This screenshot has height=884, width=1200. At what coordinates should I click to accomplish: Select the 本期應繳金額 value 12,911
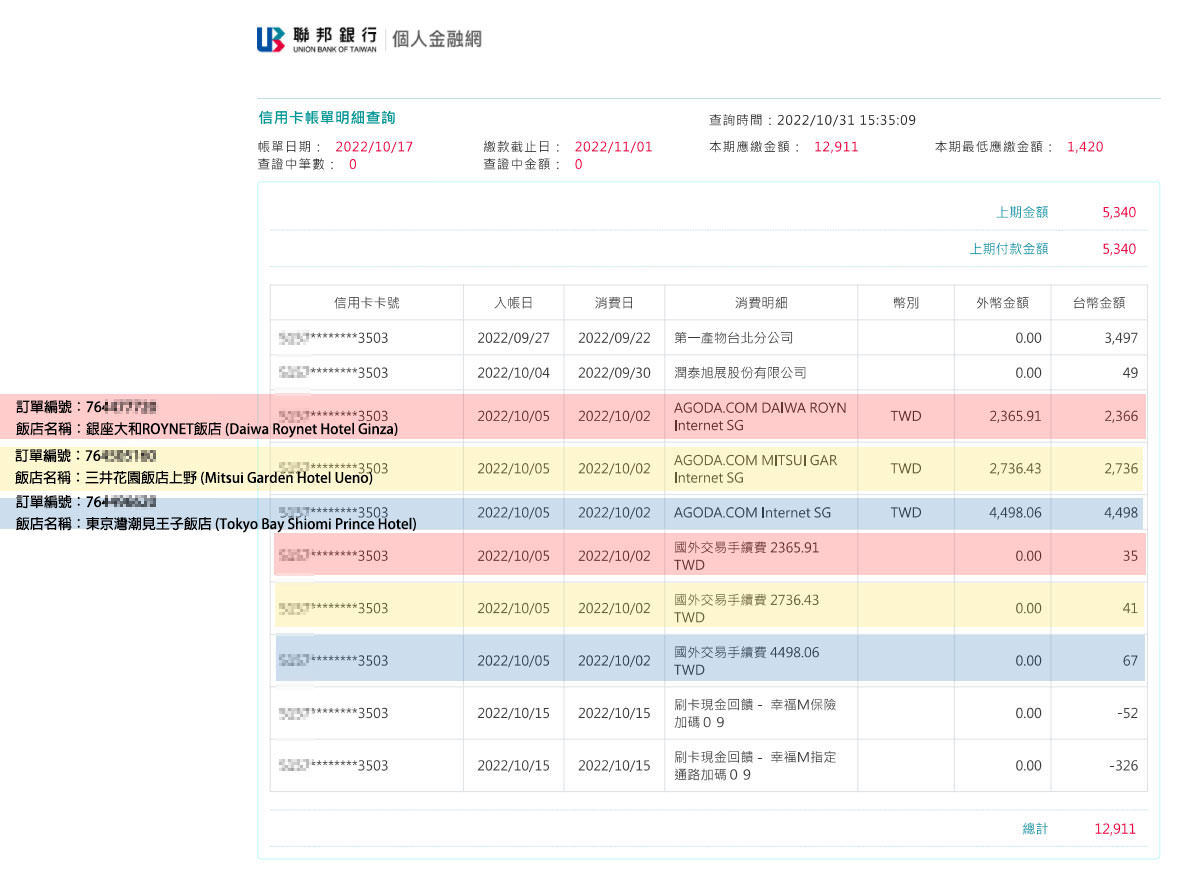(x=836, y=146)
